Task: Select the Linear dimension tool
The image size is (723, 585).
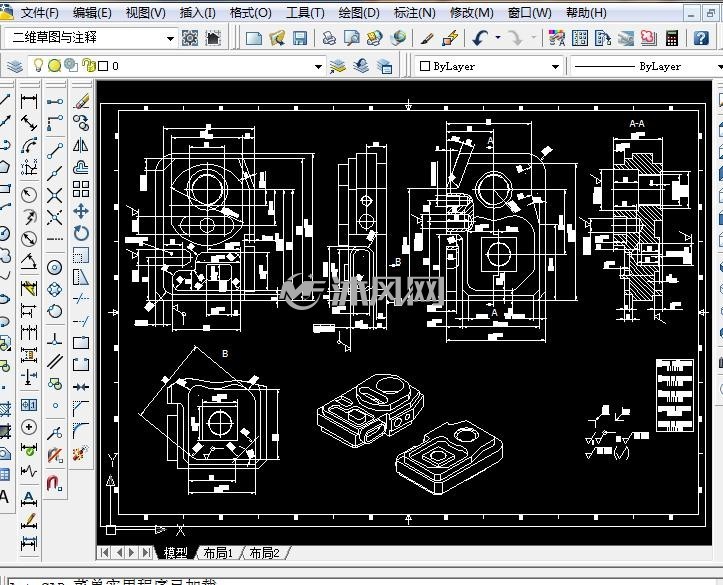Action: [29, 101]
